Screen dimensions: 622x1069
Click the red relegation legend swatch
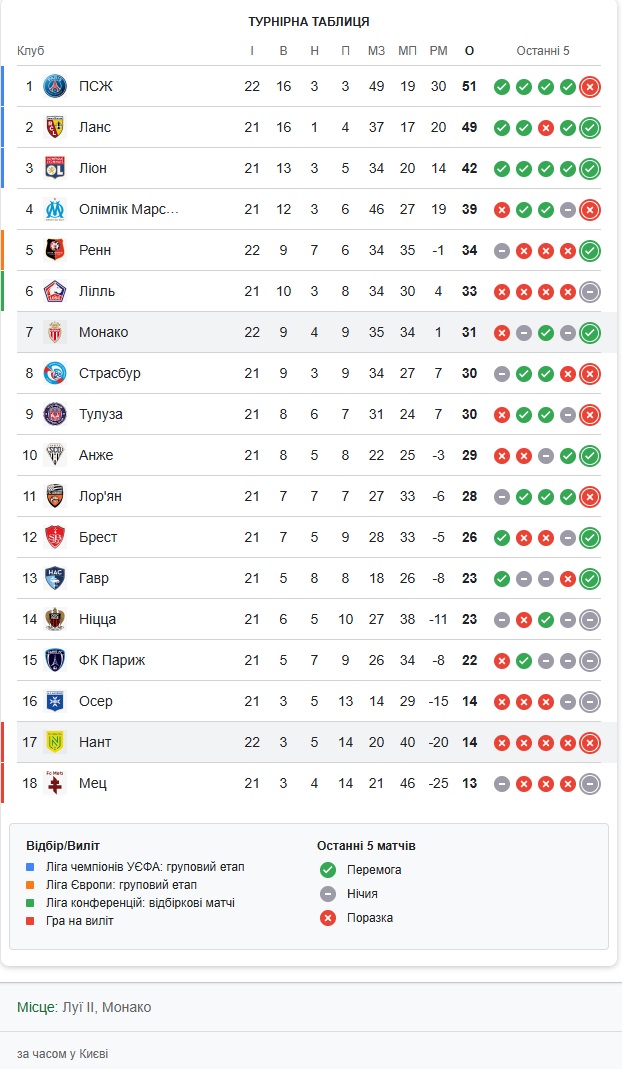tap(30, 921)
